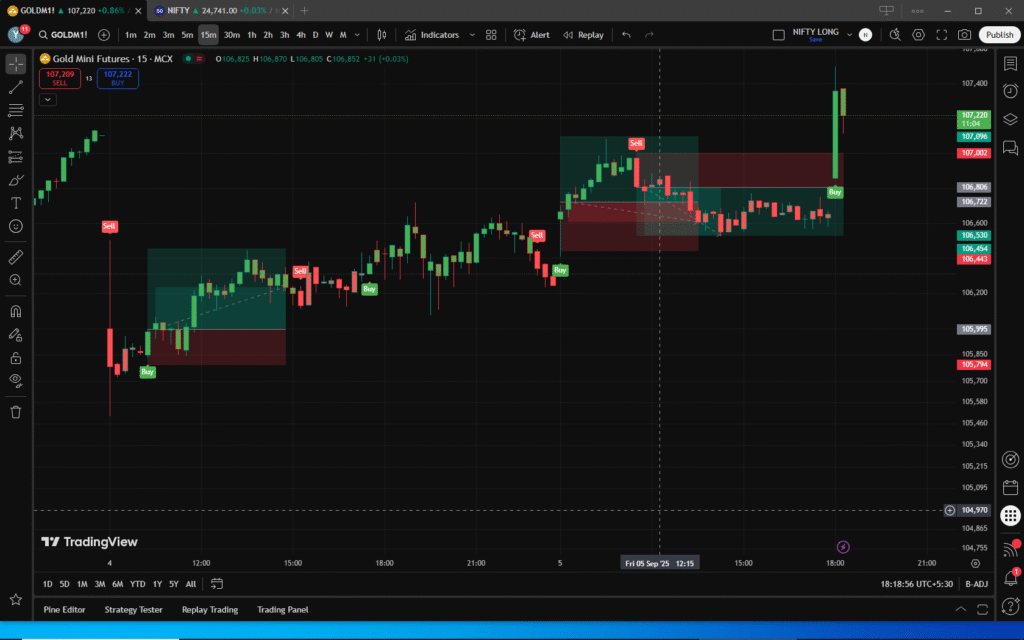Select the trend line drawing tool
This screenshot has width=1024, height=640.
coord(16,87)
